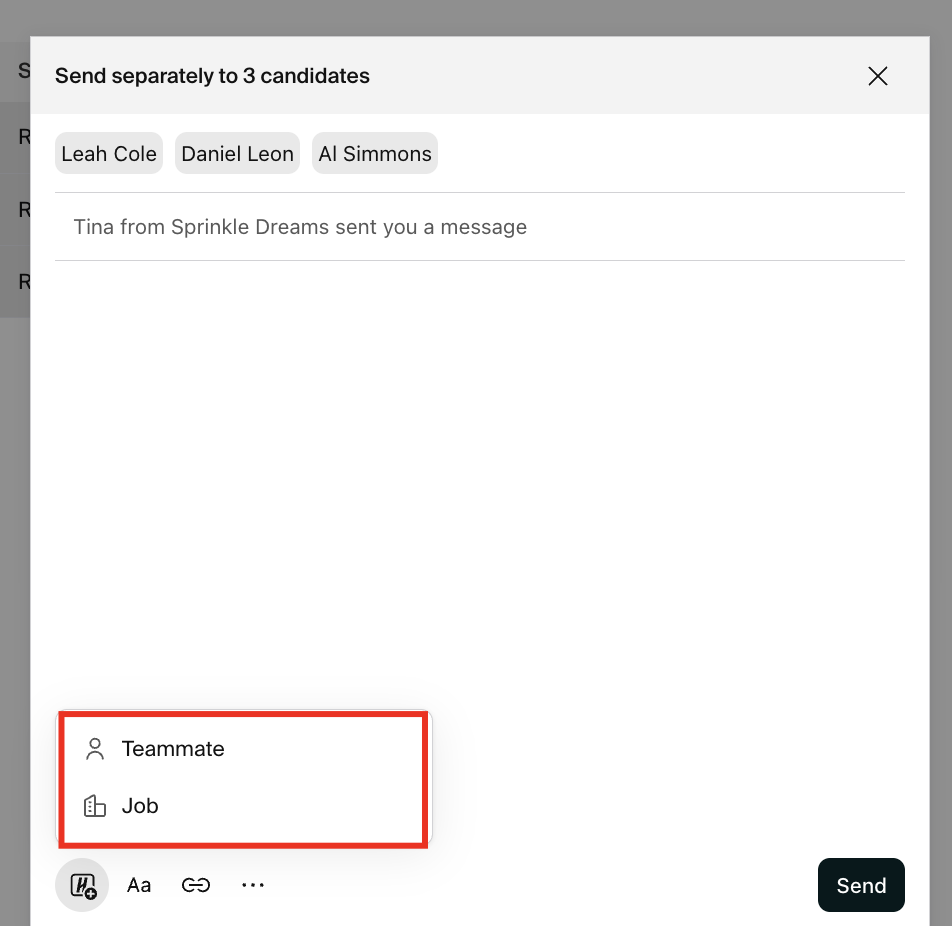Click empty toolbar space left of Send

point(540,885)
